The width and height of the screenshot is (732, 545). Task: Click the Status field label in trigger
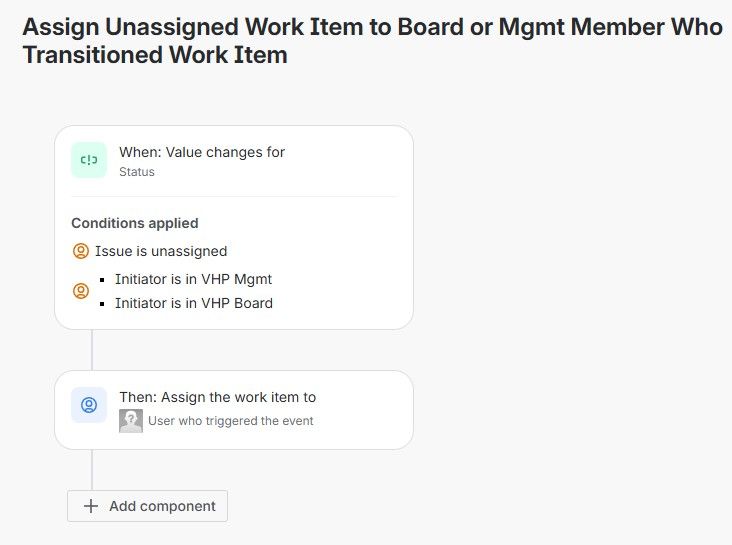(137, 172)
